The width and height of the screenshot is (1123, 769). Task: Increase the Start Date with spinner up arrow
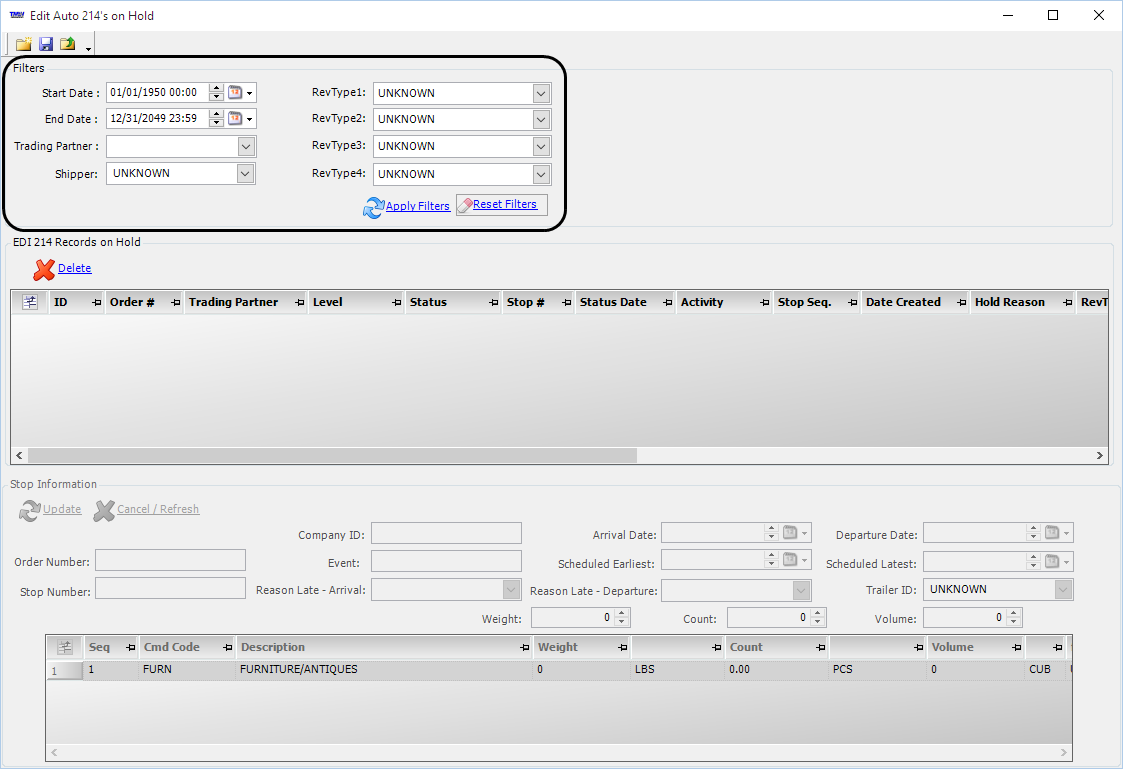(216, 89)
